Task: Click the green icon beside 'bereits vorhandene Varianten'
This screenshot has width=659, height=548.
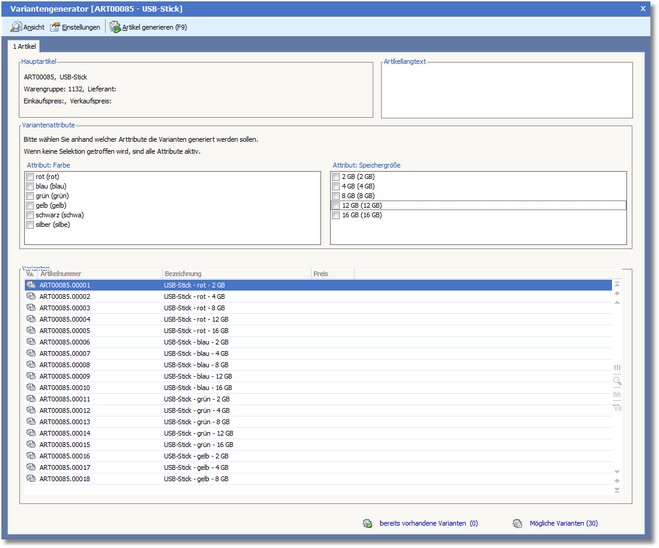Action: tap(367, 523)
